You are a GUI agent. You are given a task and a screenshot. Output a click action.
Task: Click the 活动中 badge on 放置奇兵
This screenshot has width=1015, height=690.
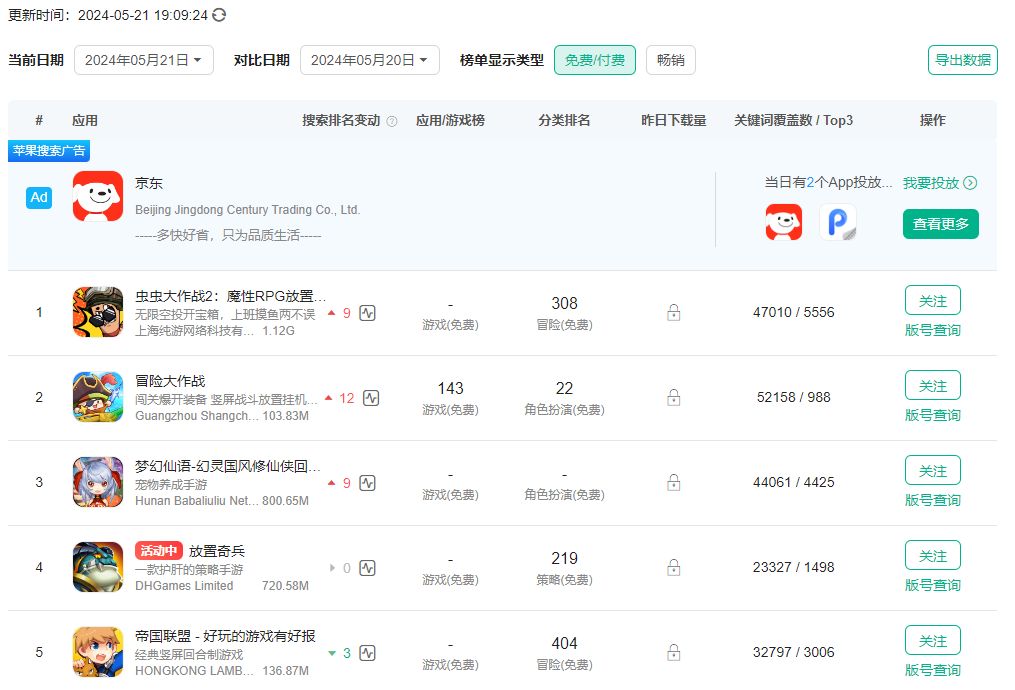coord(159,551)
